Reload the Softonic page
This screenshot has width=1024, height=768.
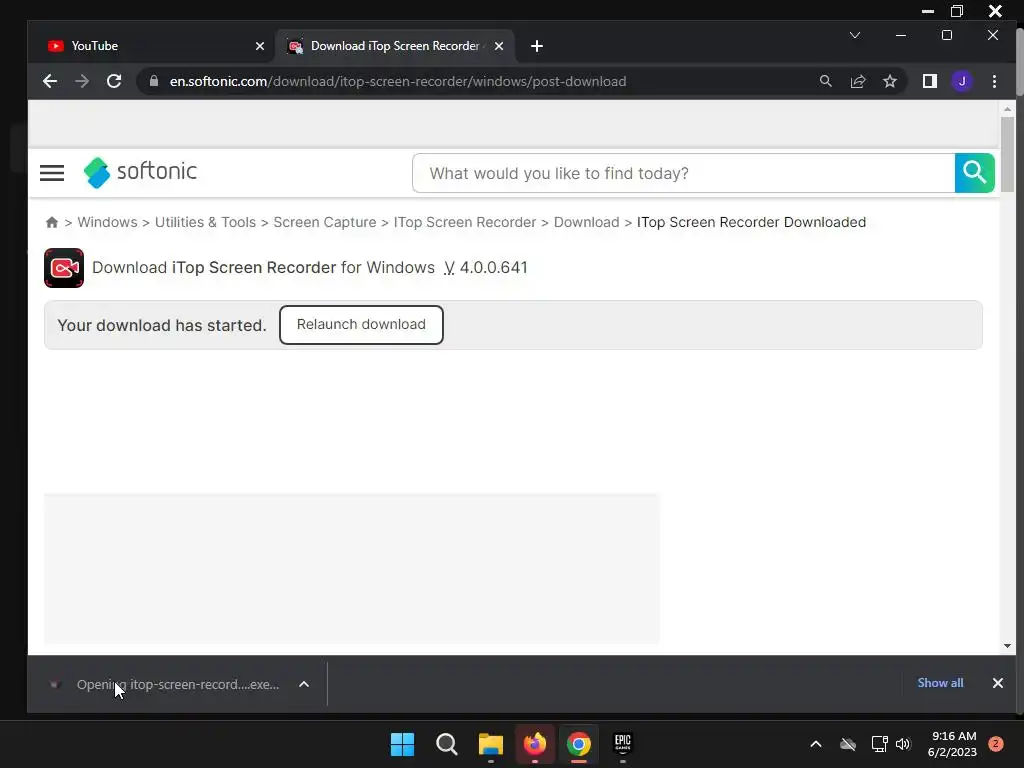pos(114,81)
